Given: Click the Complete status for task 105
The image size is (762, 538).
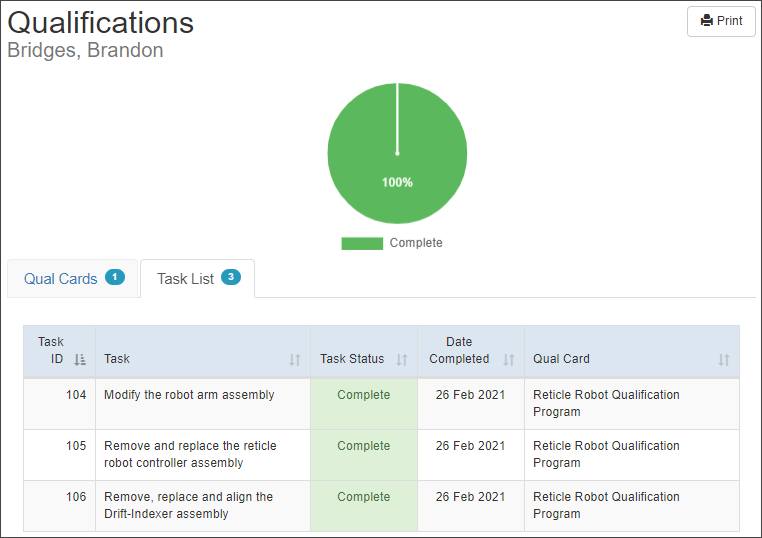Looking at the screenshot, I should click(x=364, y=446).
